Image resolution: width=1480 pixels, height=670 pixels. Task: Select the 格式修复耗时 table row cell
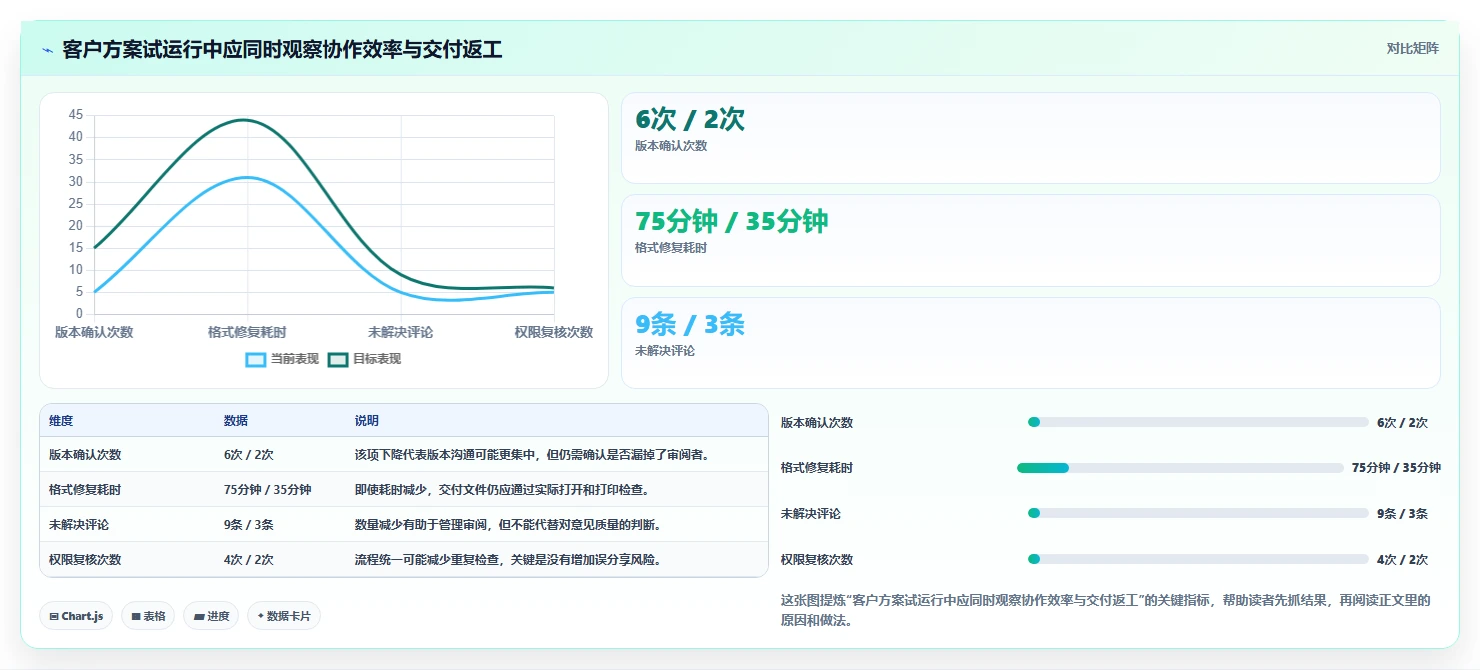(x=85, y=489)
